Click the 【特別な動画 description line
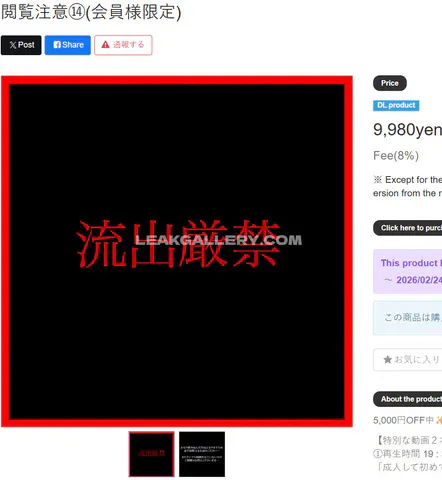This screenshot has height=480, width=442. [x=407, y=440]
